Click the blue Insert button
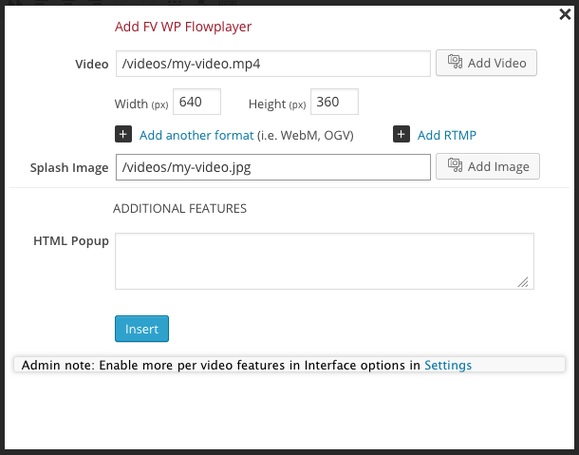The image size is (579, 455). [142, 329]
